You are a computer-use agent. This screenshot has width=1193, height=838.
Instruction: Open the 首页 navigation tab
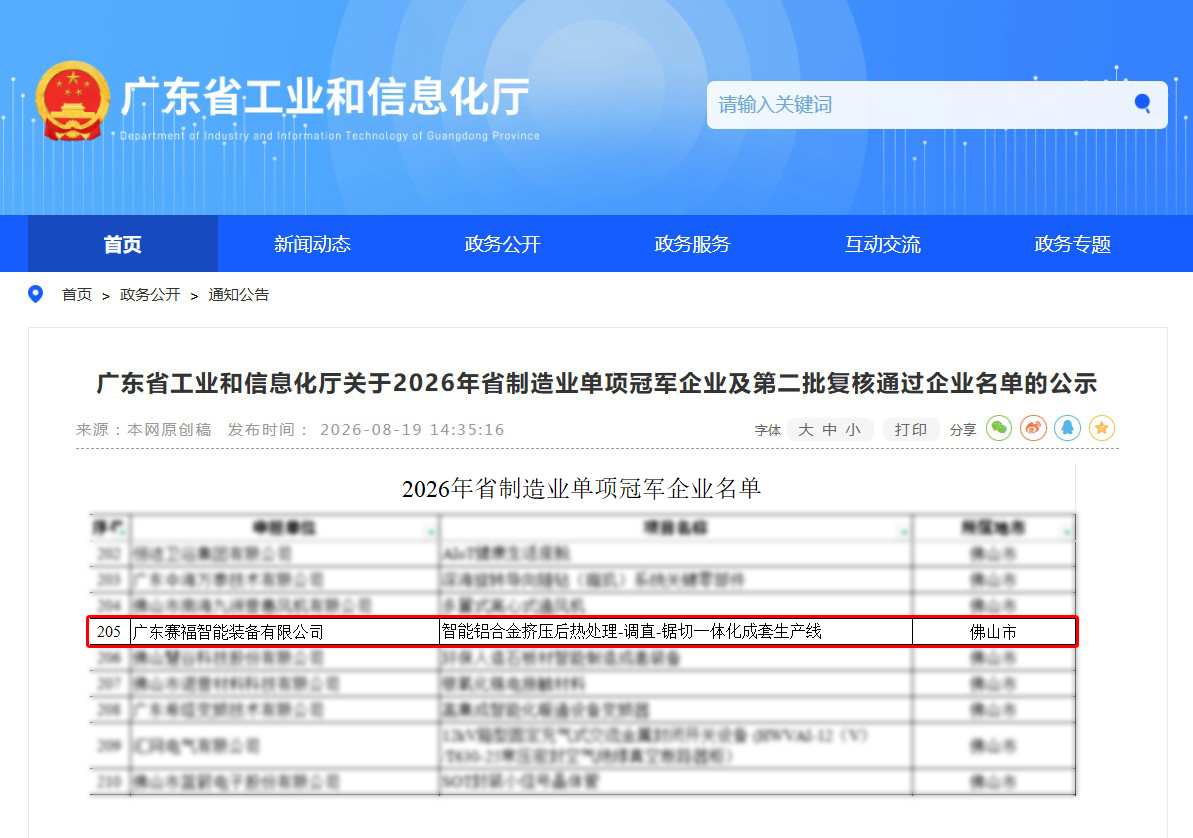pyautogui.click(x=122, y=244)
